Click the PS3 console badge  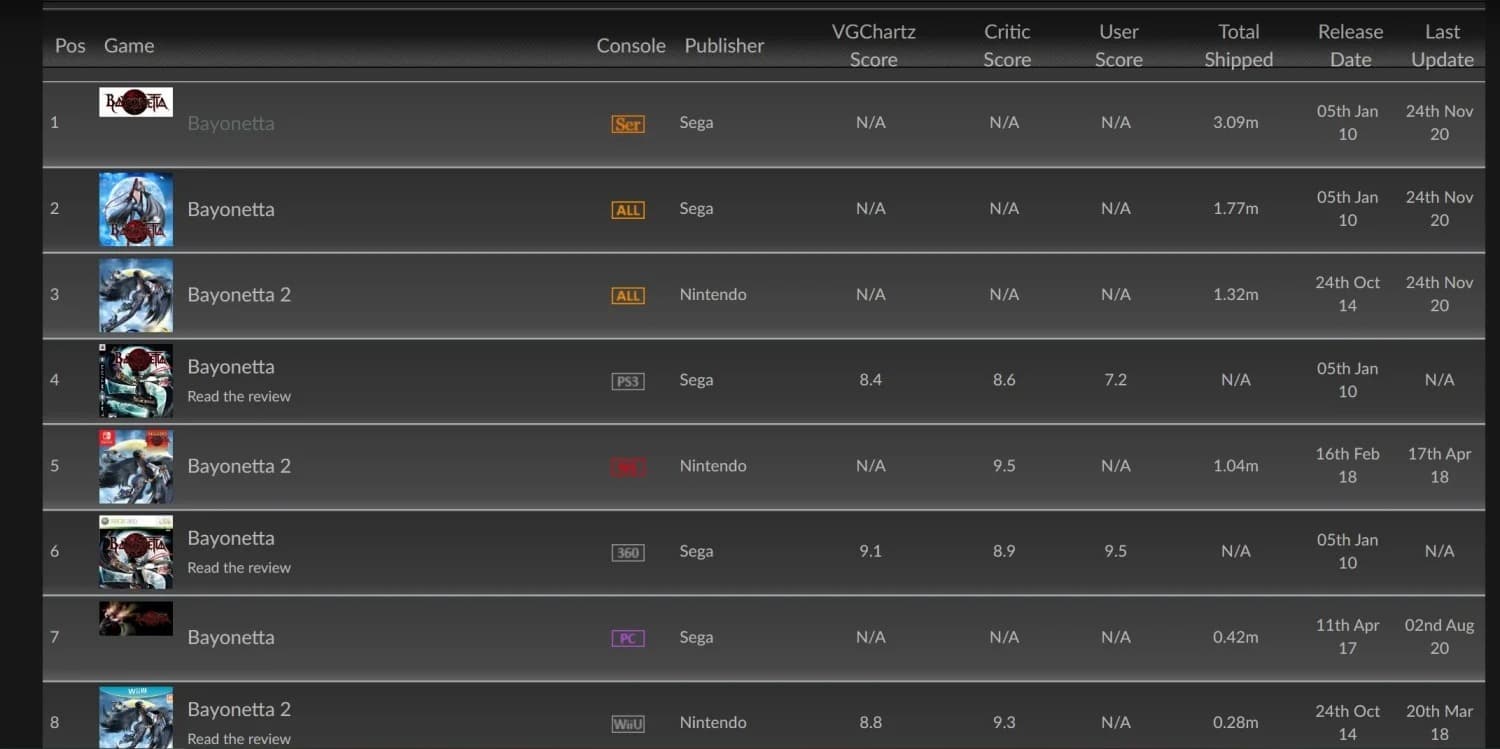pos(628,381)
